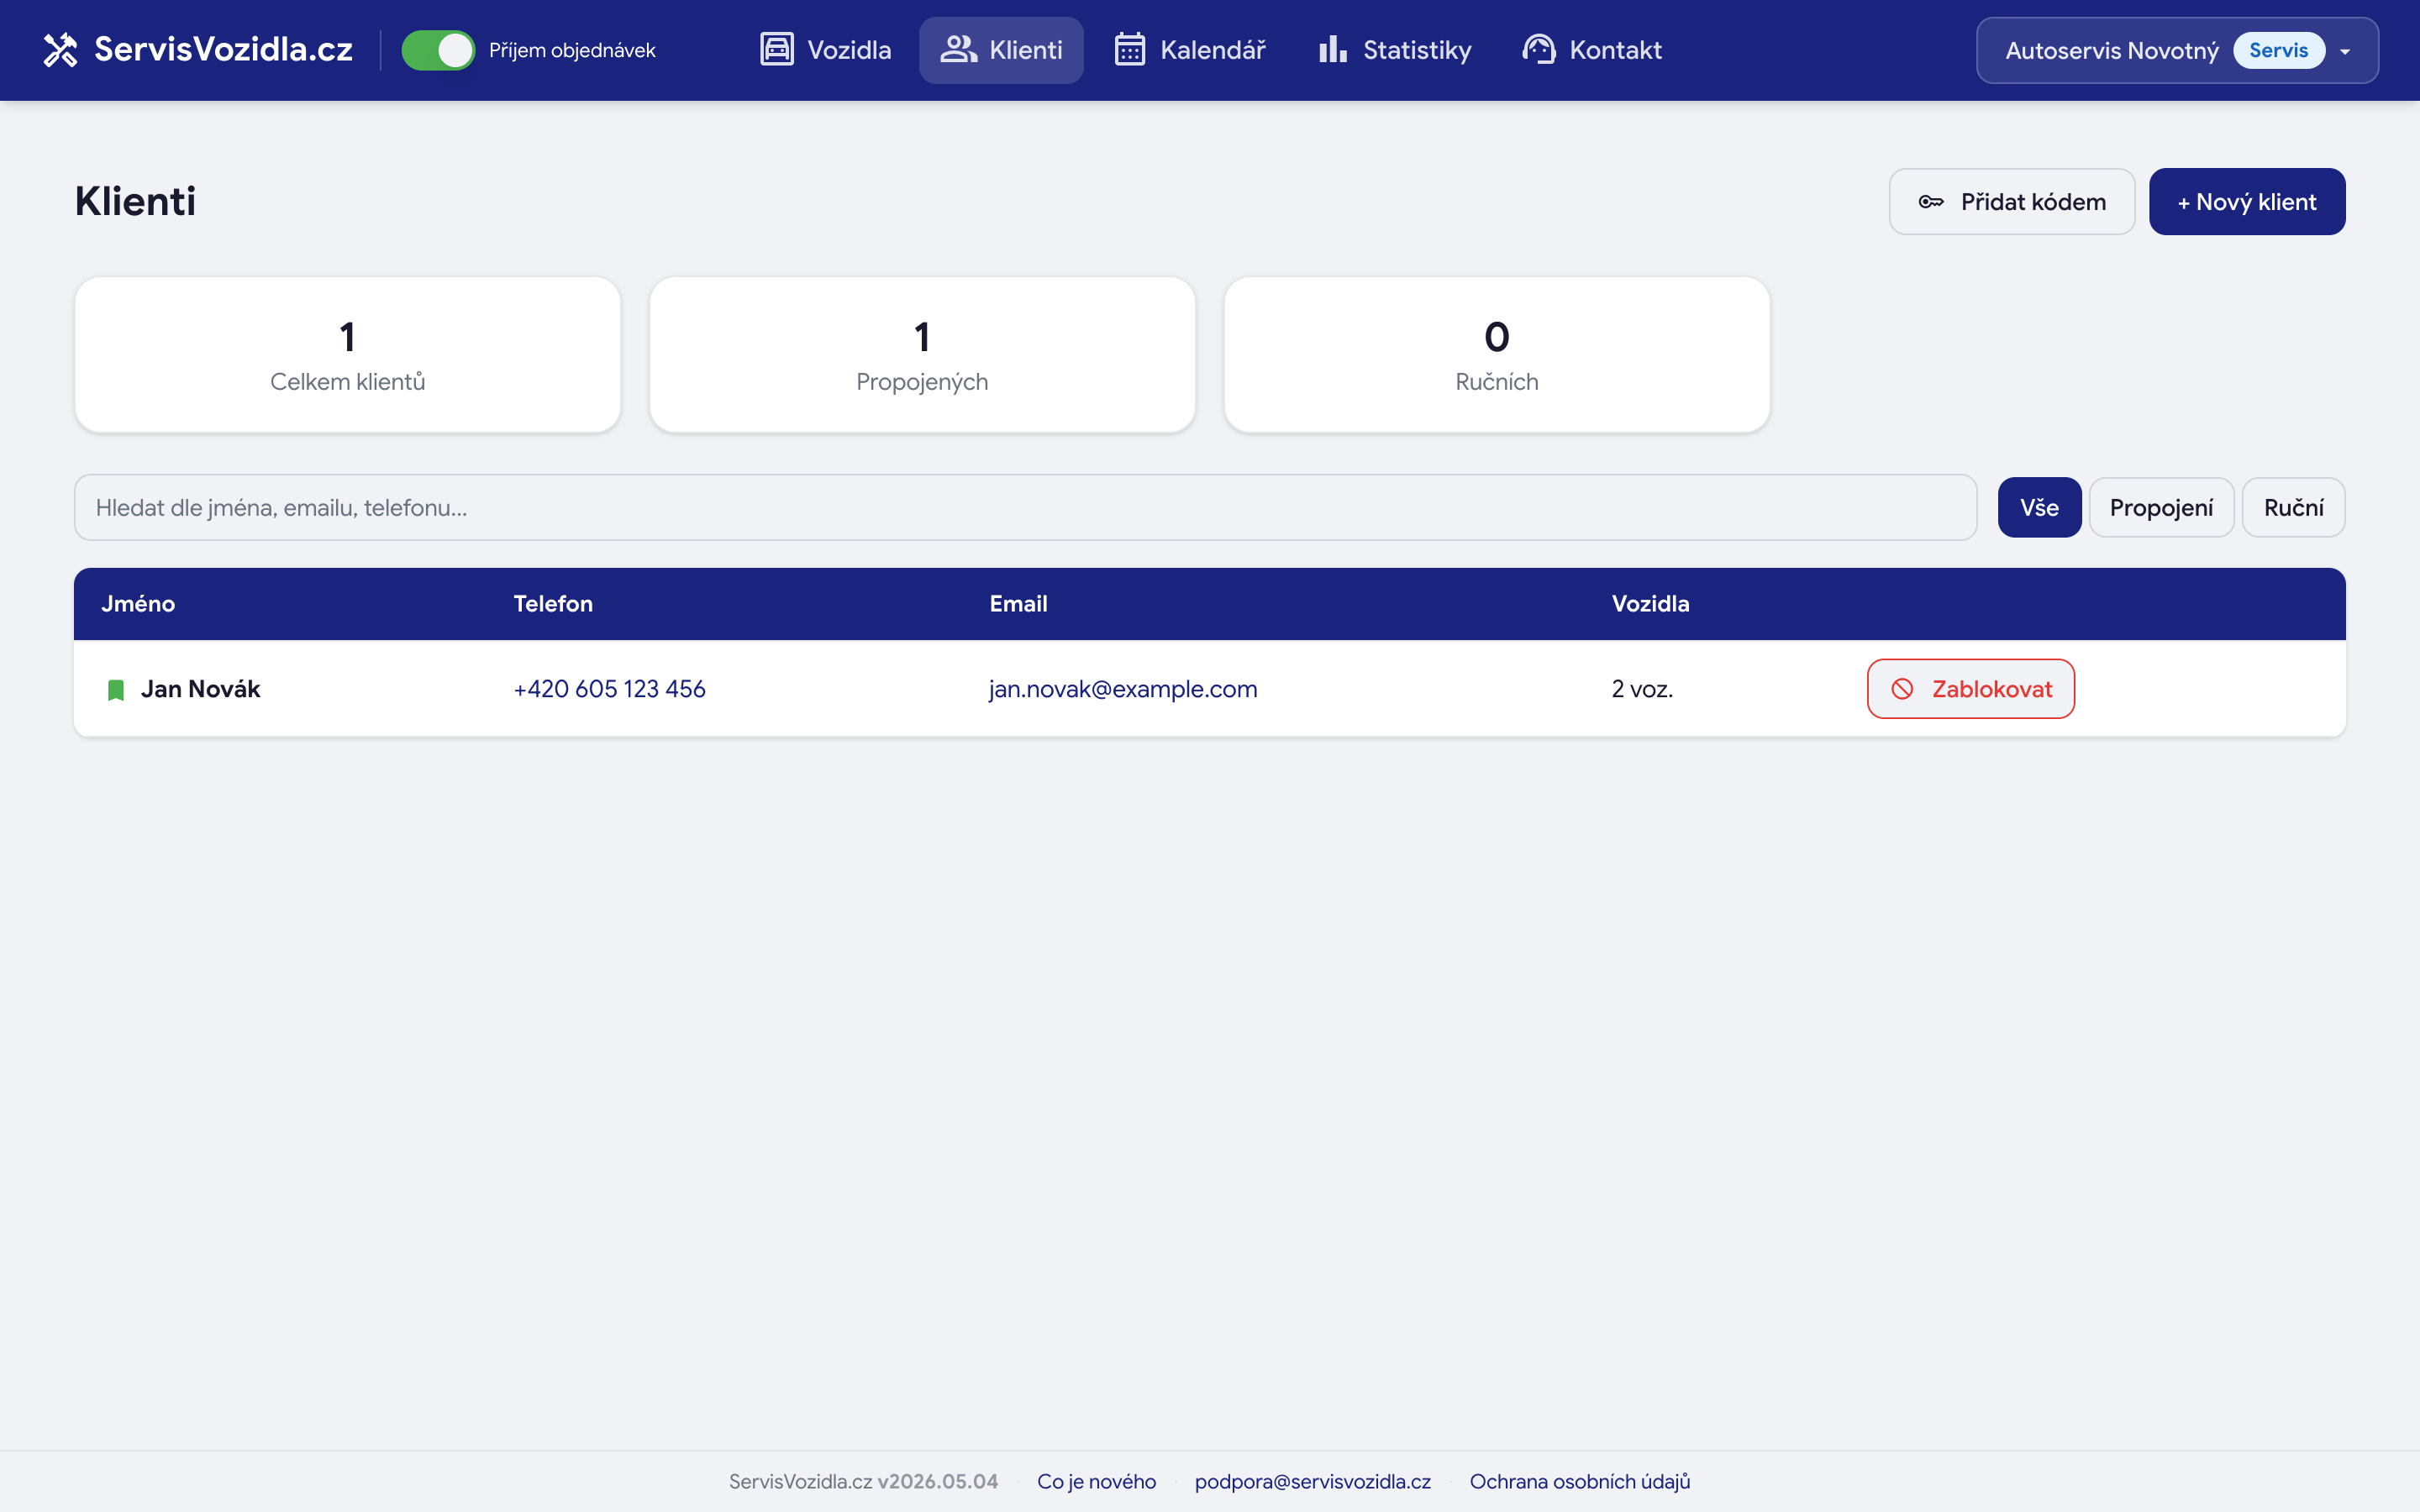This screenshot has height=1512, width=2420.
Task: Click the crossed tools logo icon
Action: (x=60, y=50)
